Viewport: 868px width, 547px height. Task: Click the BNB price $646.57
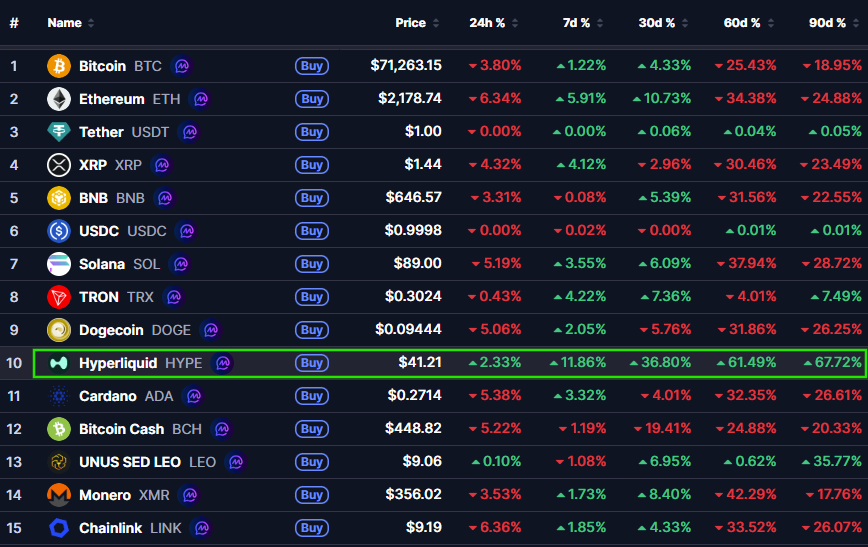[x=414, y=197]
